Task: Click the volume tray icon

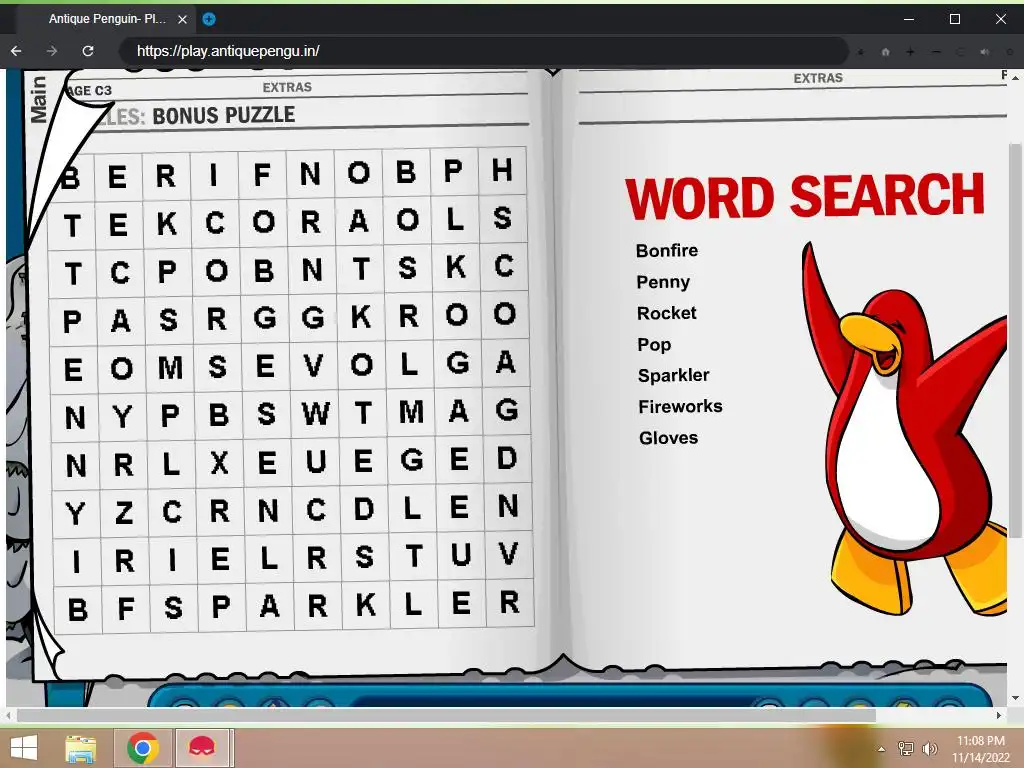Action: click(930, 748)
